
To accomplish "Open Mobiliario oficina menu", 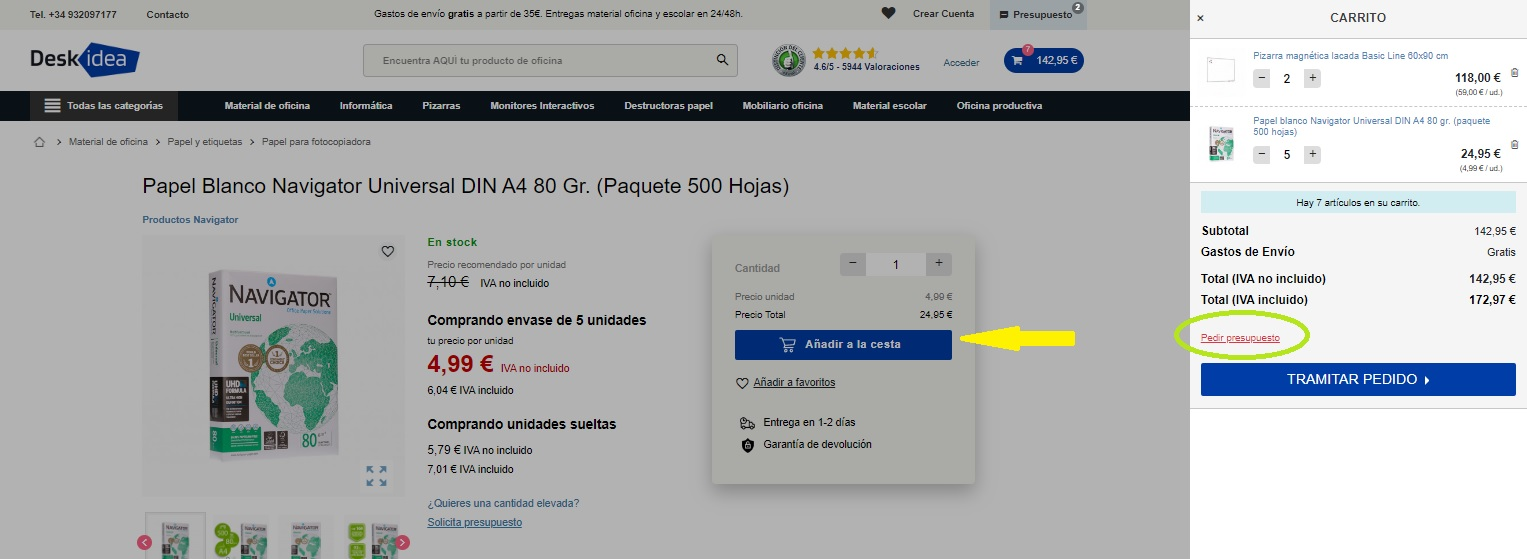I will point(783,106).
